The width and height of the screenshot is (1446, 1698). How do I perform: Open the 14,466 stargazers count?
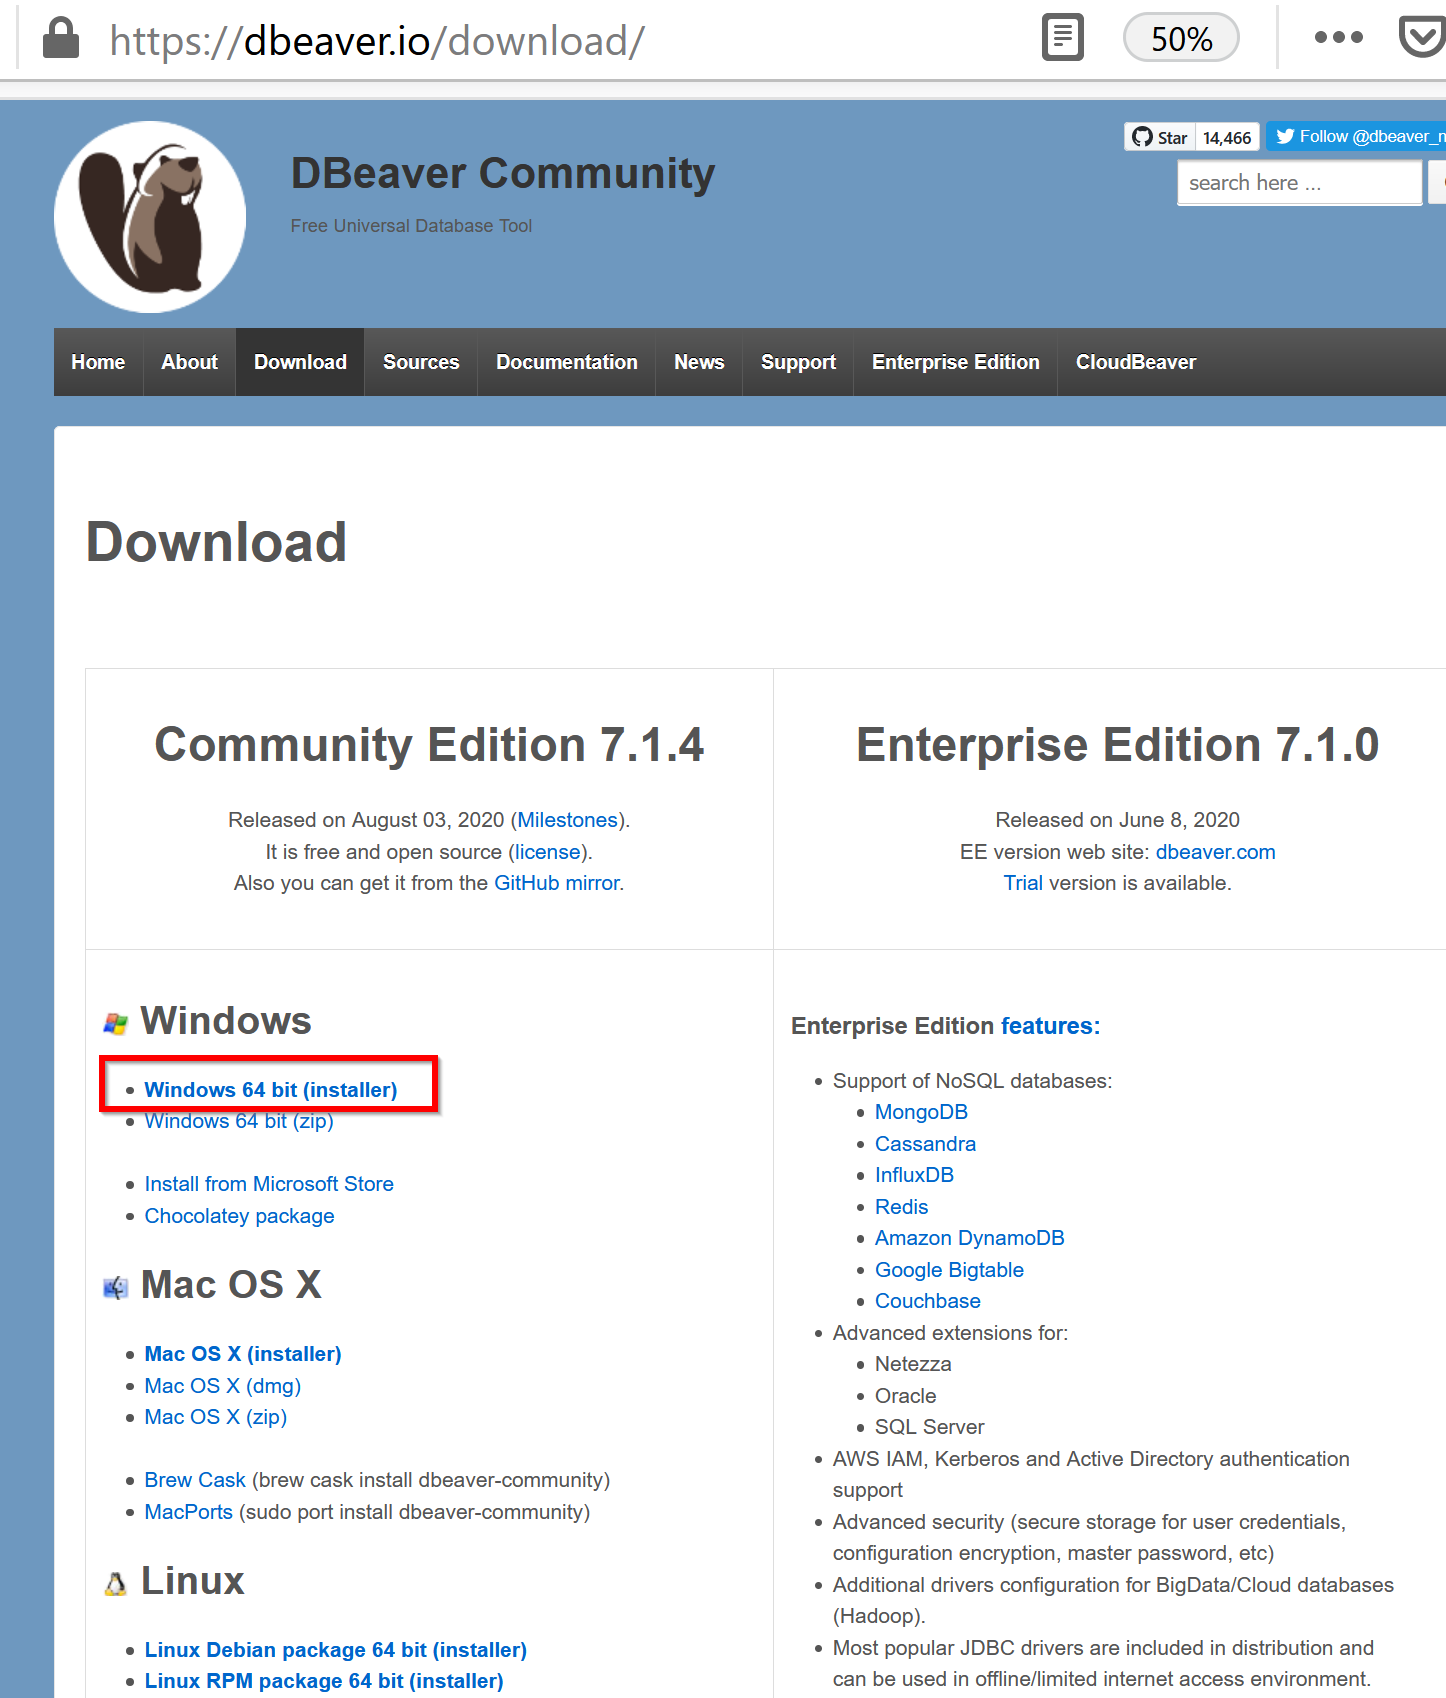1227,137
